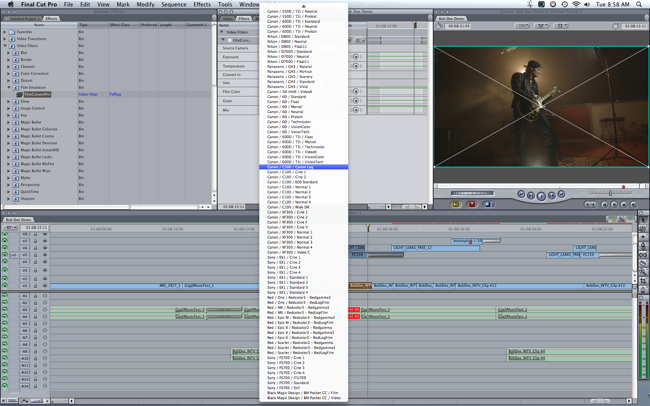
Task: Click the Effect Class column header
Action: pos(124,25)
